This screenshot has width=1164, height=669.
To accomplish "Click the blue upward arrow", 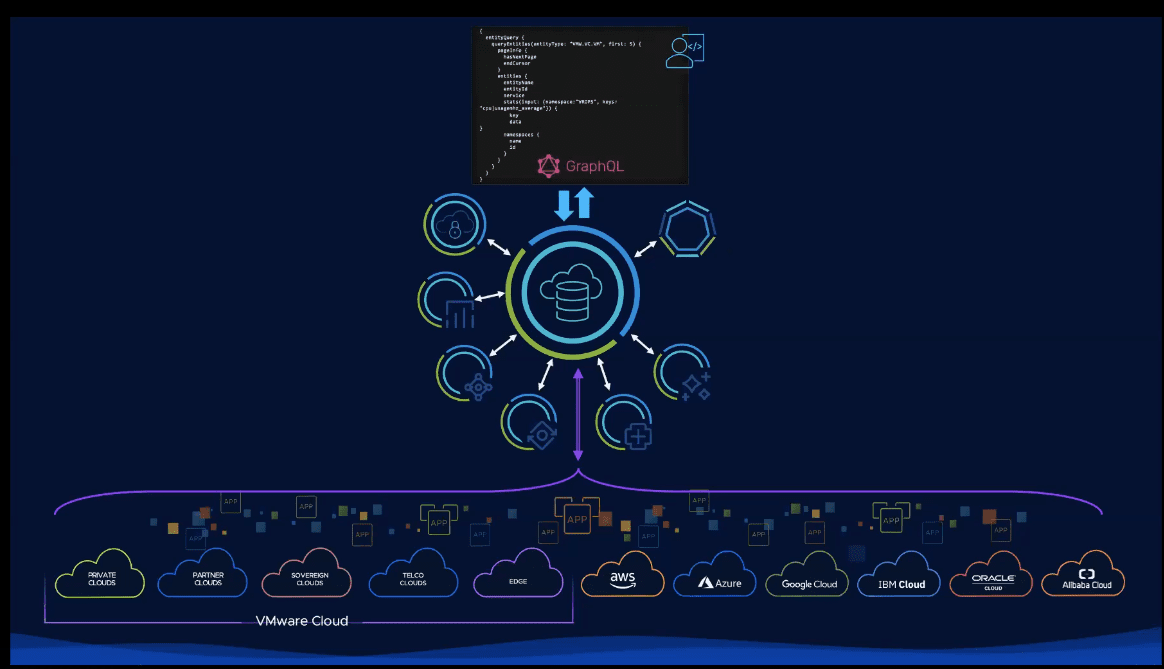I will (585, 203).
